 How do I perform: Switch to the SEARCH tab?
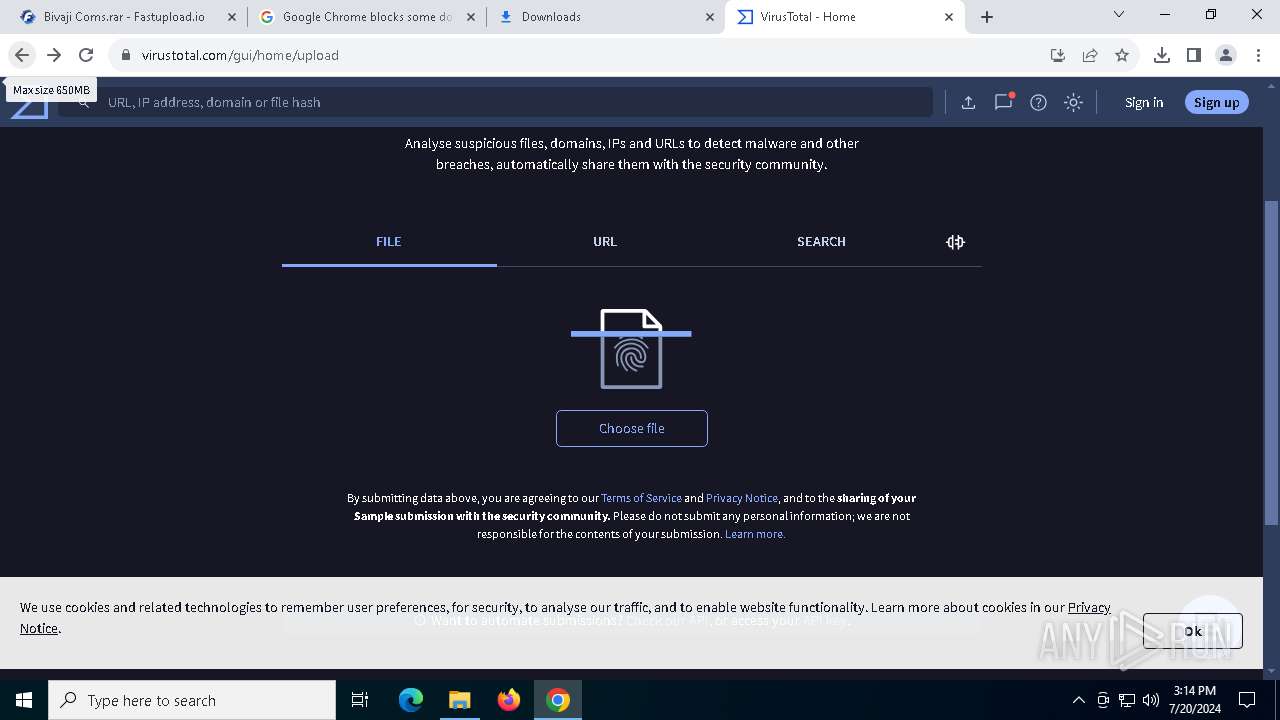(821, 242)
